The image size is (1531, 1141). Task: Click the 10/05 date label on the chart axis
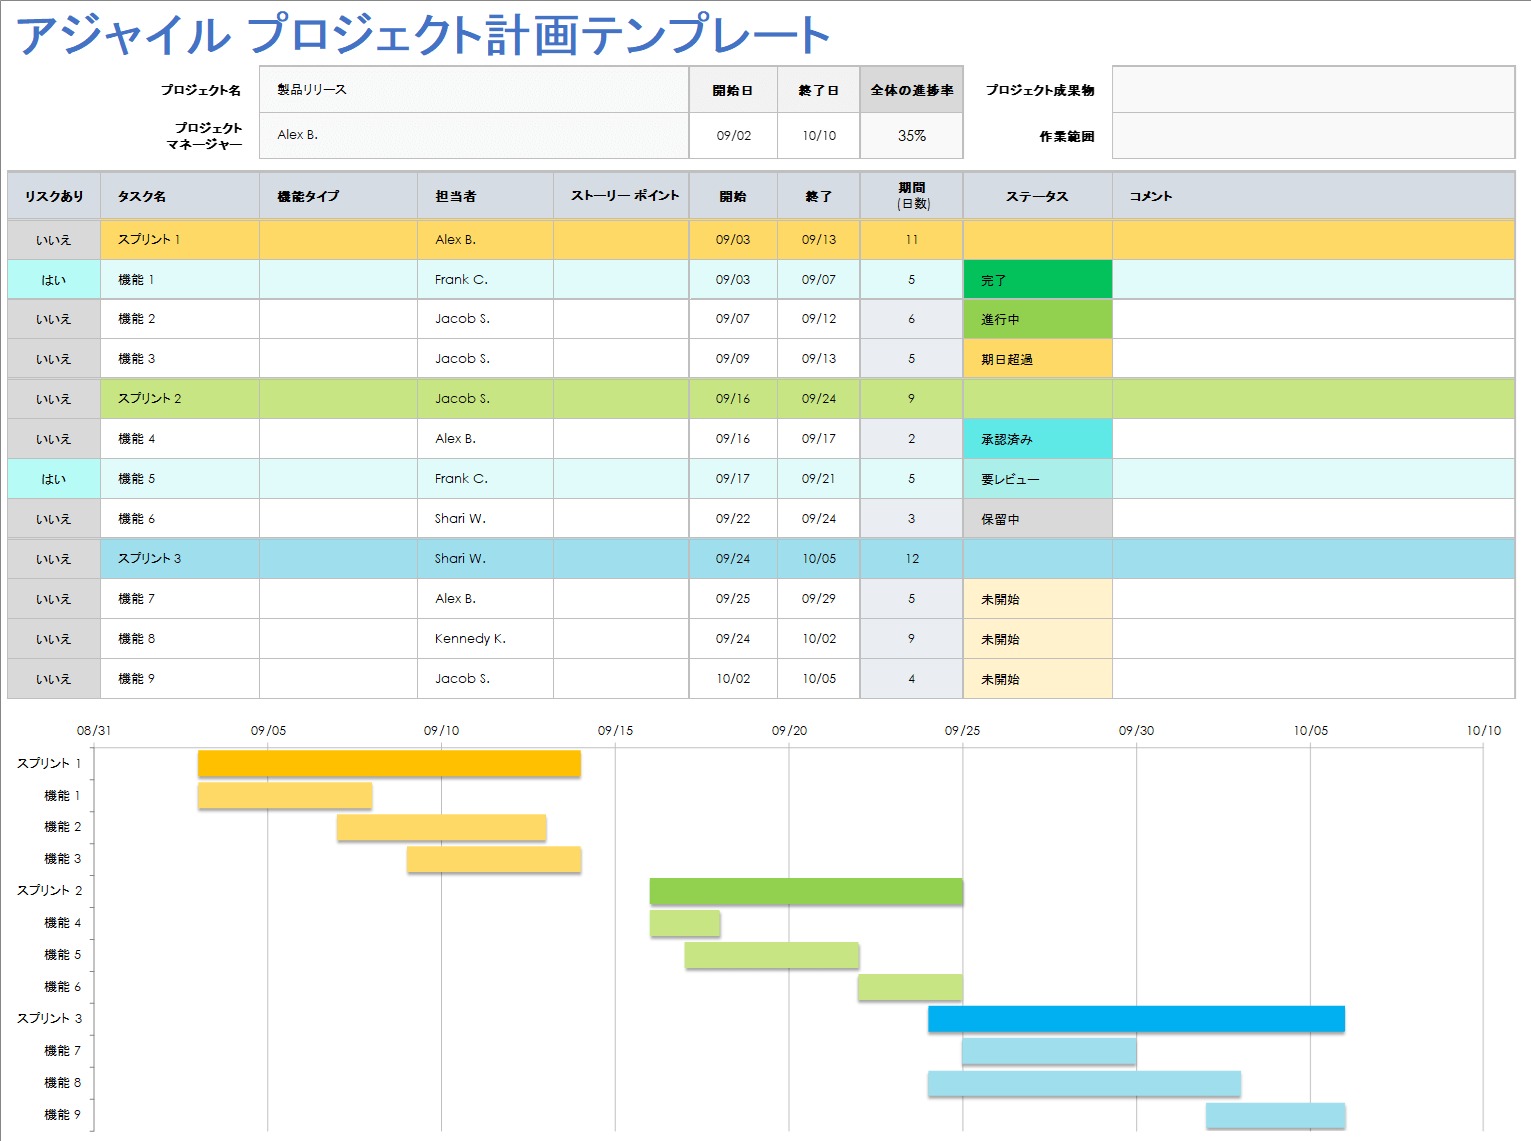(x=1311, y=731)
